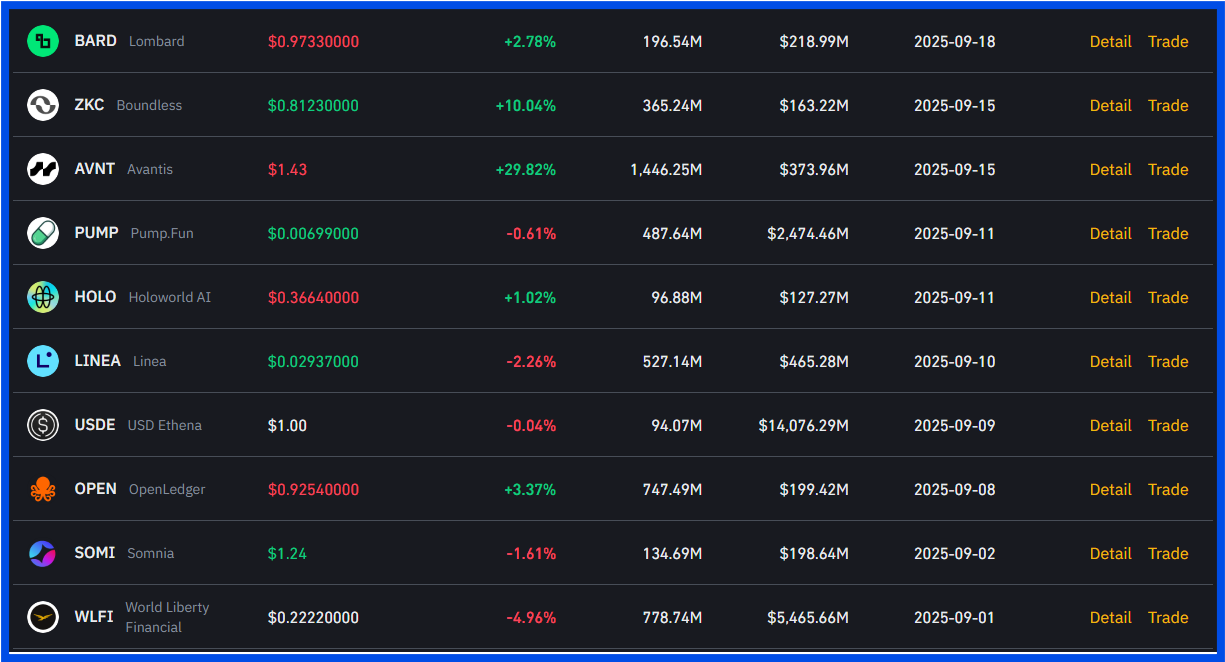Image resolution: width=1225 pixels, height=662 pixels.
Task: Click the USDE USD Ethena icon
Action: tap(43, 425)
